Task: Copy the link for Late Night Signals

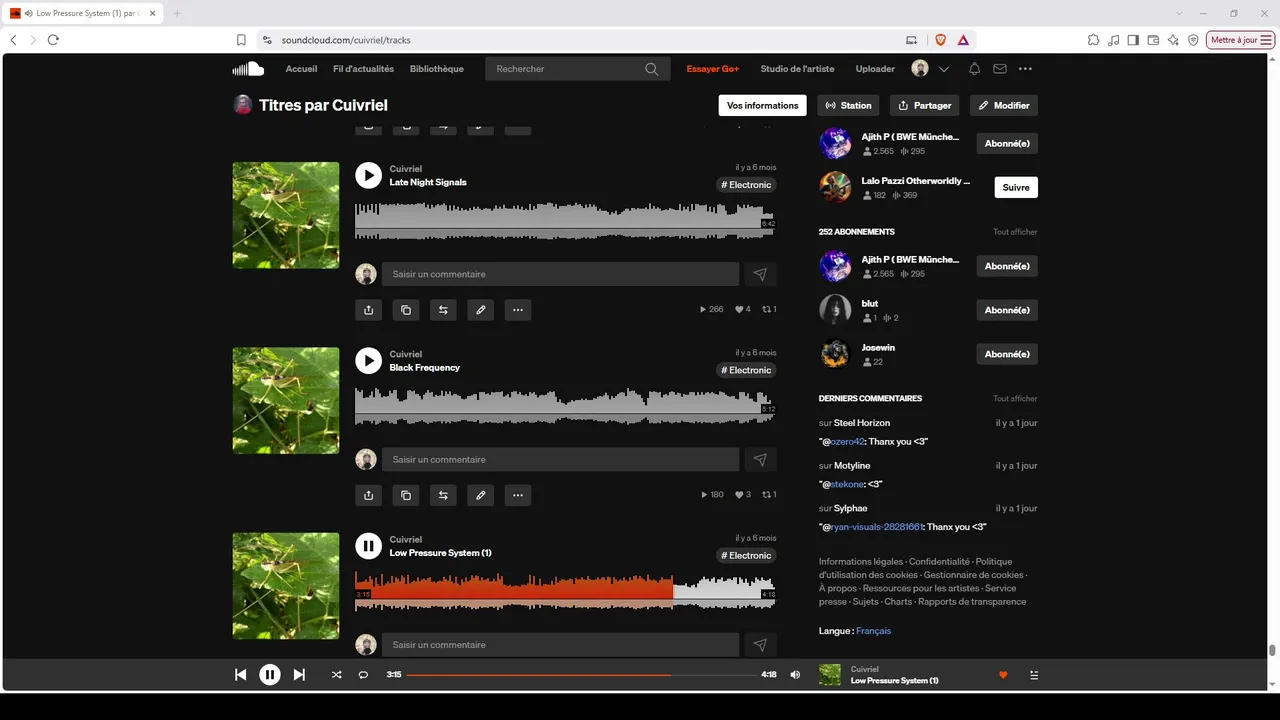Action: pos(406,310)
